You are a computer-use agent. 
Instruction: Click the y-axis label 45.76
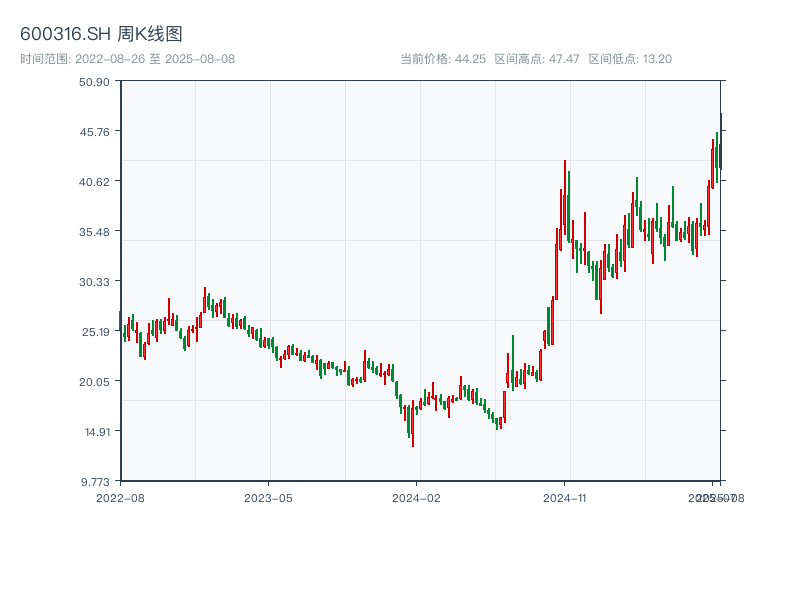[94, 132]
